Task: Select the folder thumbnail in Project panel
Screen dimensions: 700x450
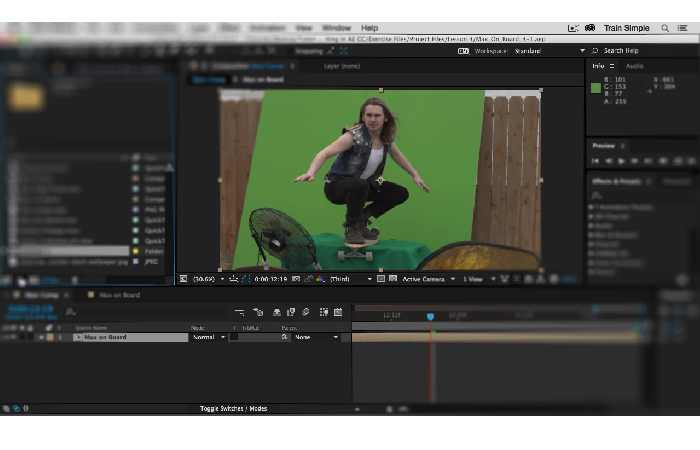Action: point(26,97)
